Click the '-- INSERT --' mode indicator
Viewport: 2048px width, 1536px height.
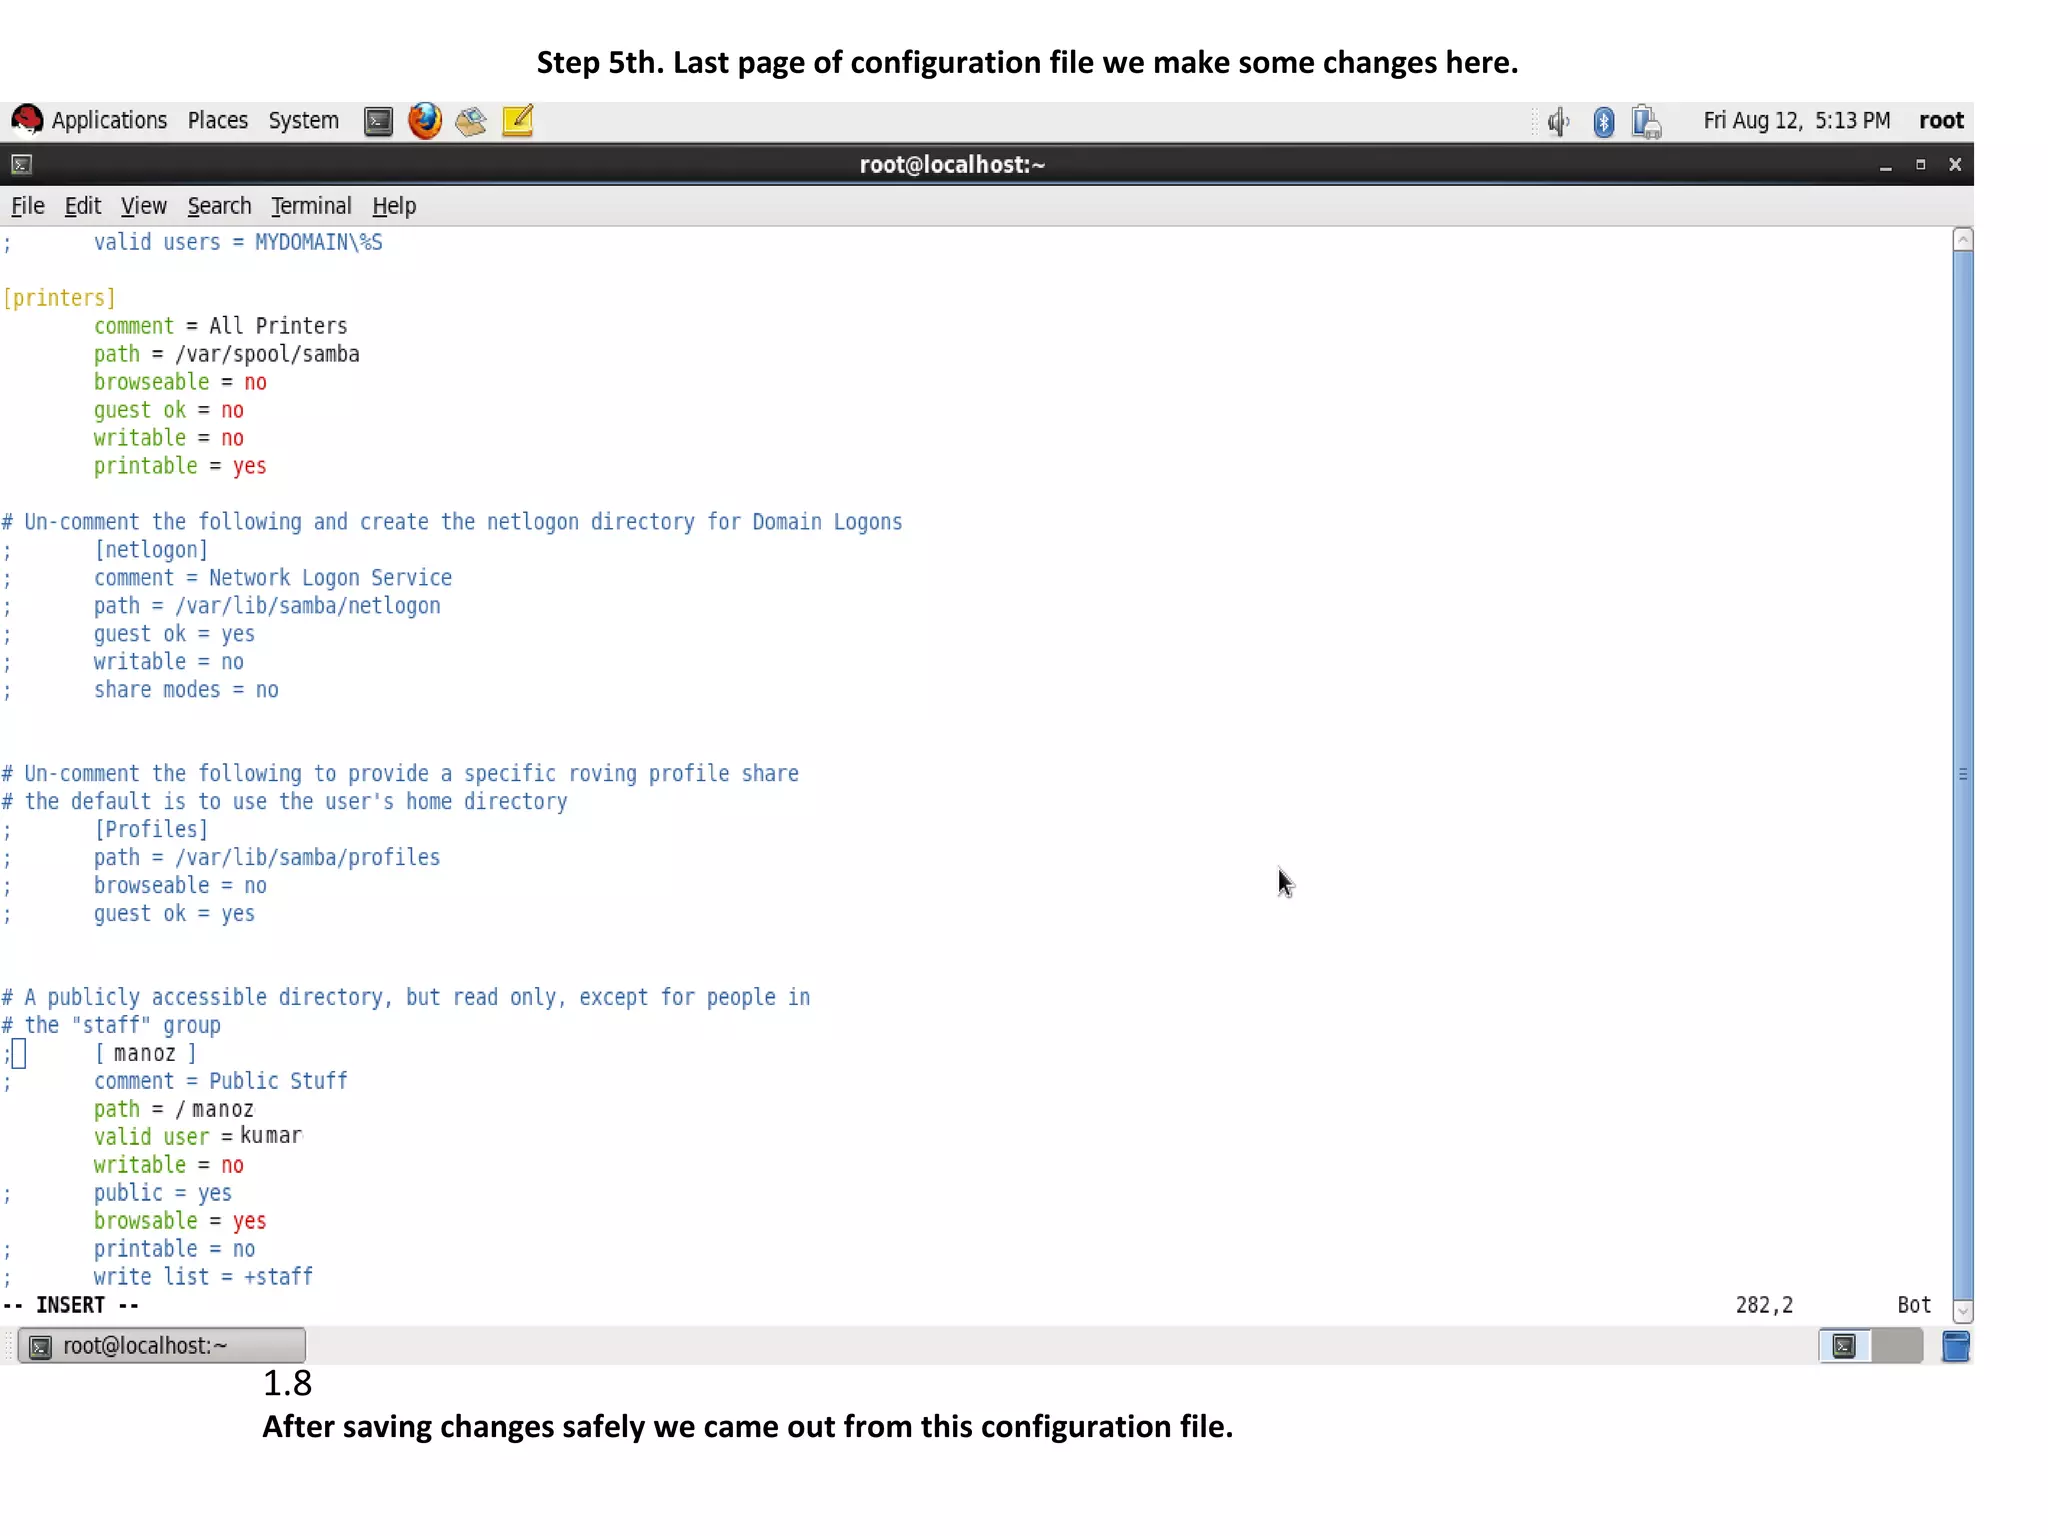pos(71,1305)
